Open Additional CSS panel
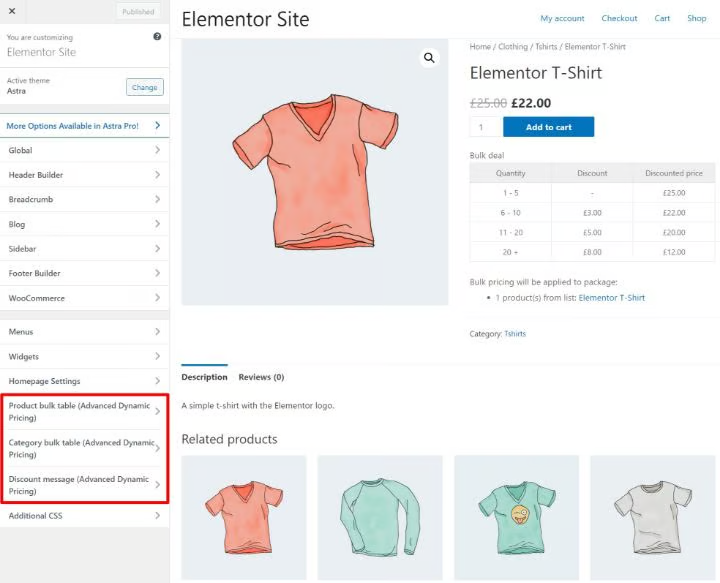Screen dimensions: 720x583 84,516
